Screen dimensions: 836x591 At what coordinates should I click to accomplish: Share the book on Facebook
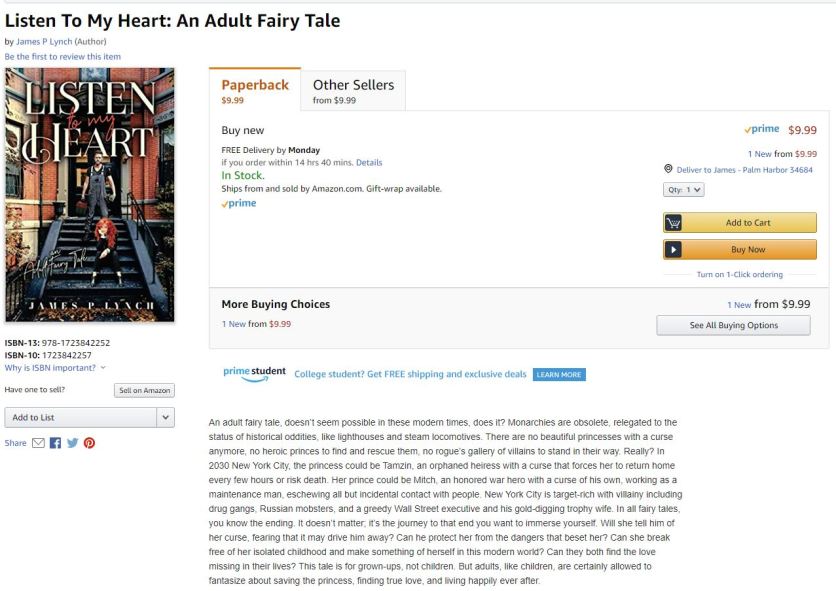(x=55, y=442)
